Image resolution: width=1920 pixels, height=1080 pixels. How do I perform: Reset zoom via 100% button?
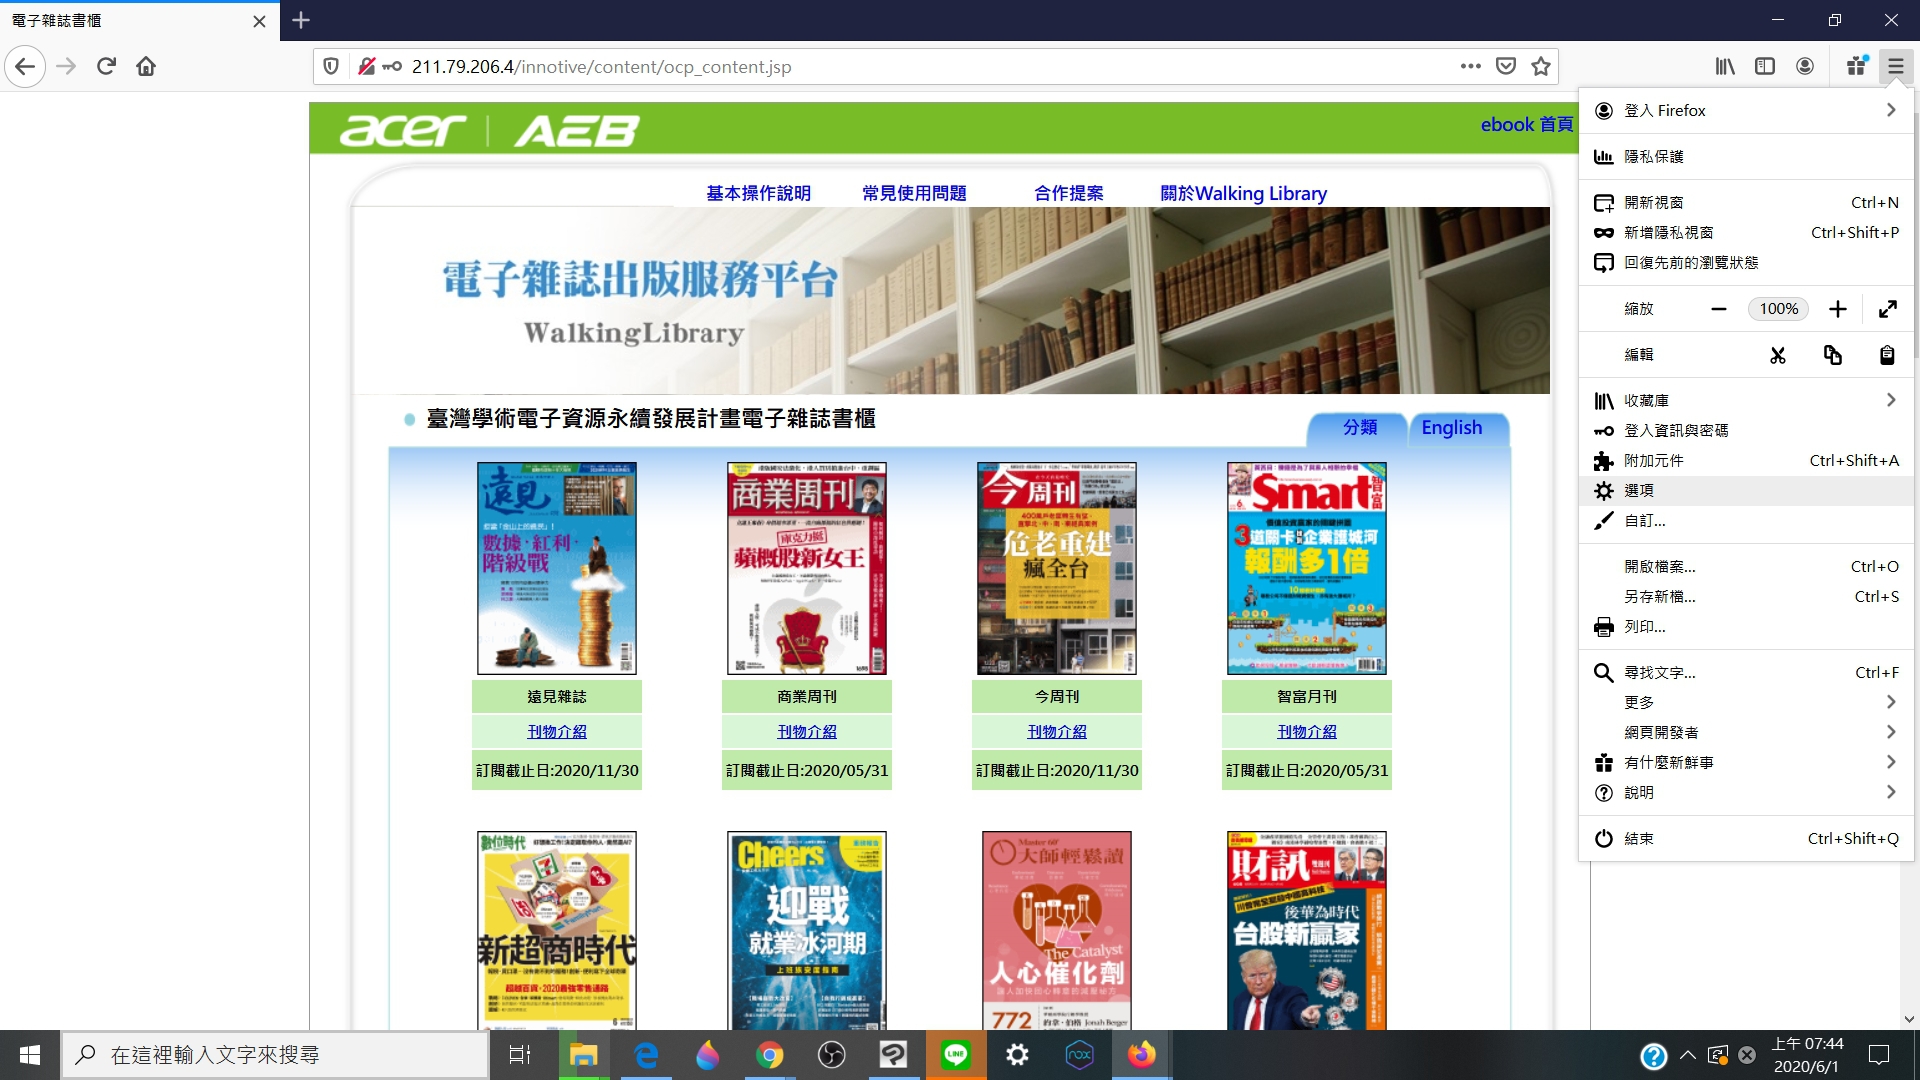1778,309
